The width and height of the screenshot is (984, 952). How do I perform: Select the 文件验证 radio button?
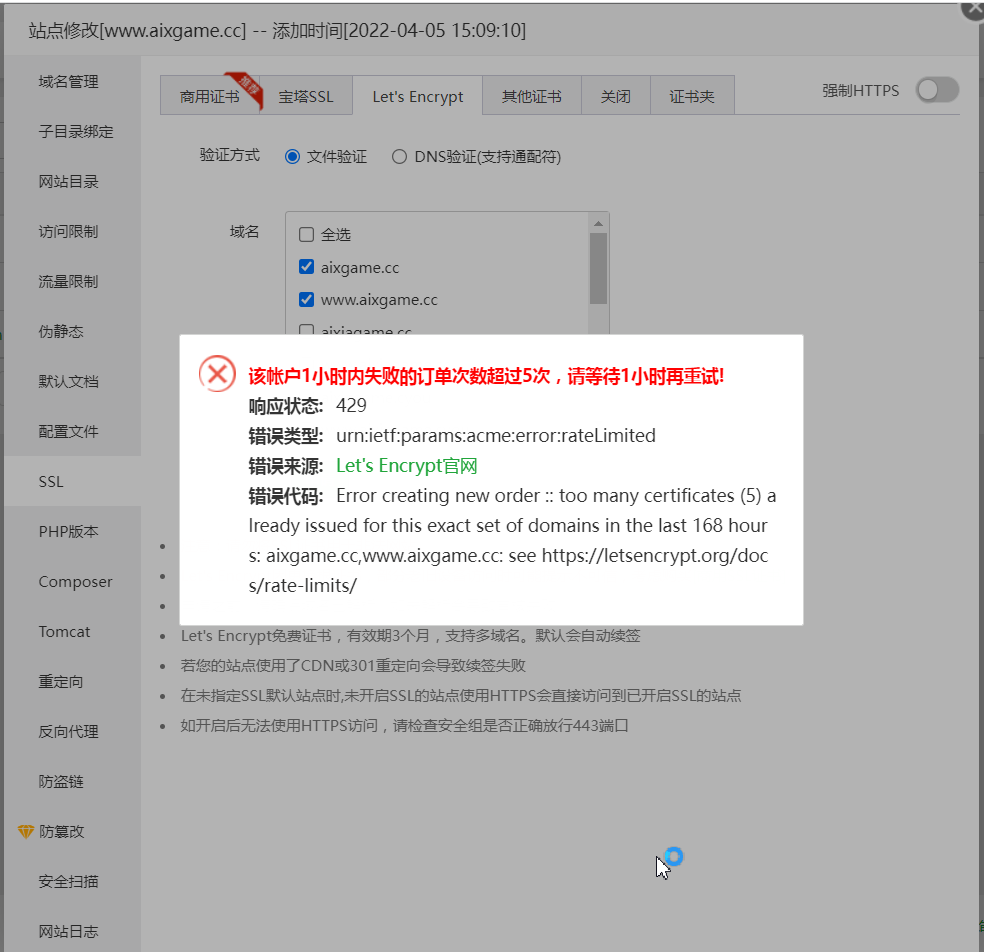(292, 156)
